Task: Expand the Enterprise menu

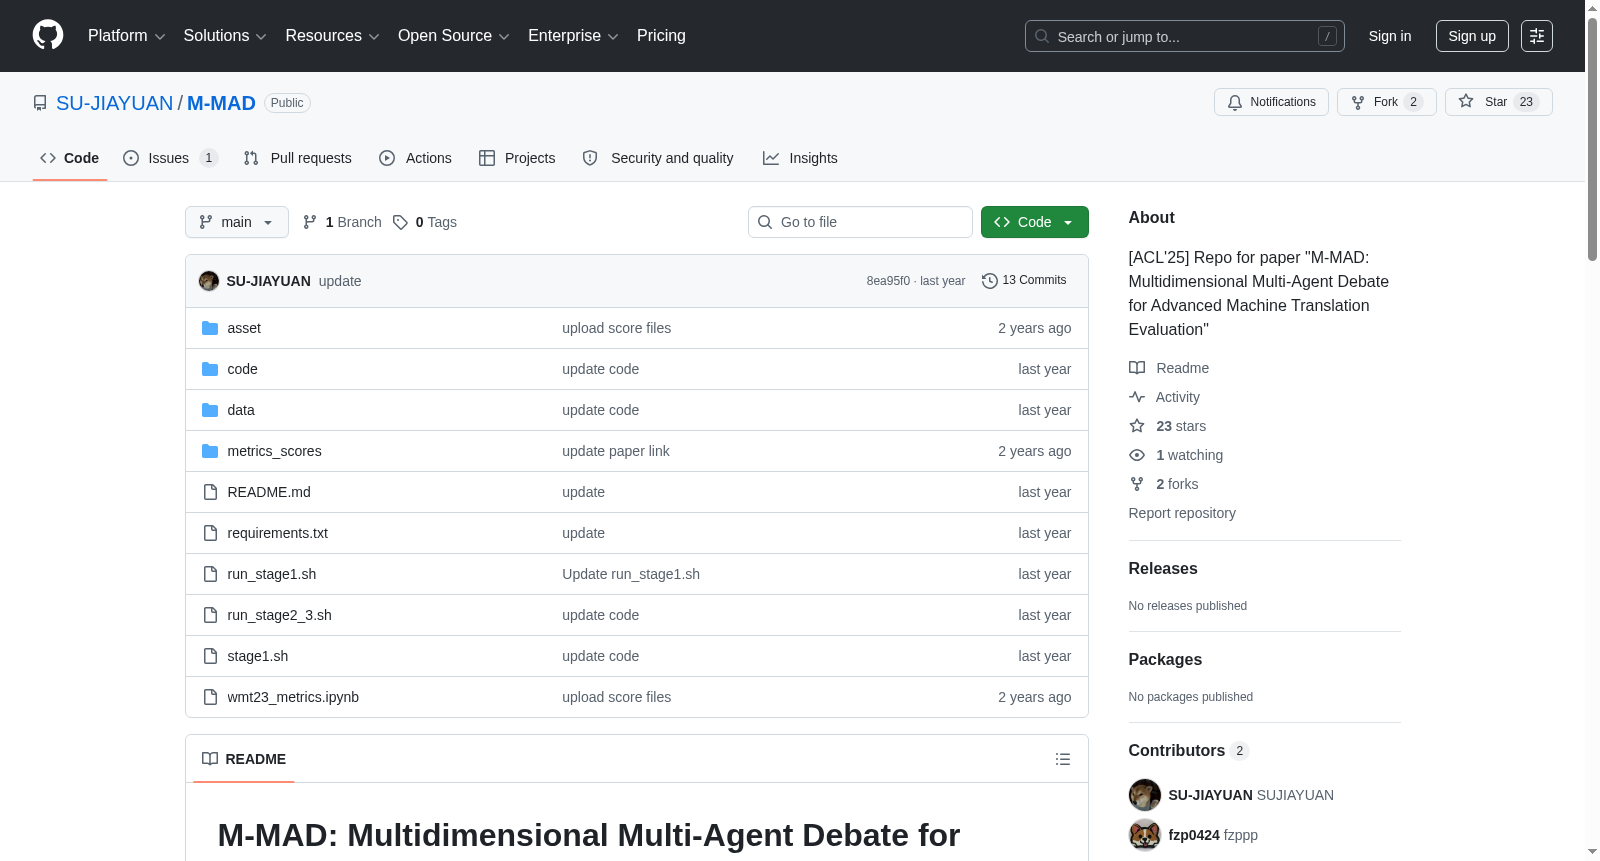Action: 573,36
